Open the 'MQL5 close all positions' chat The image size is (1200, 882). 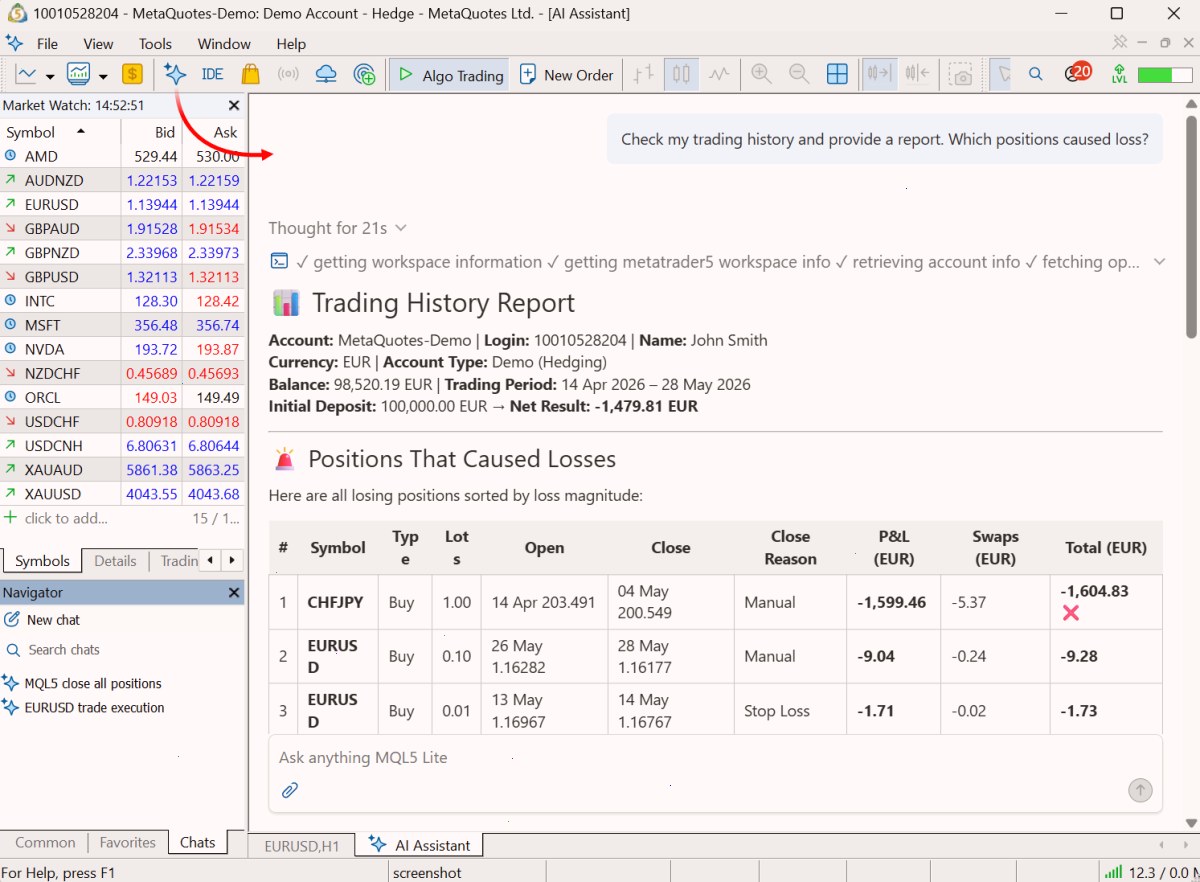coord(82,684)
